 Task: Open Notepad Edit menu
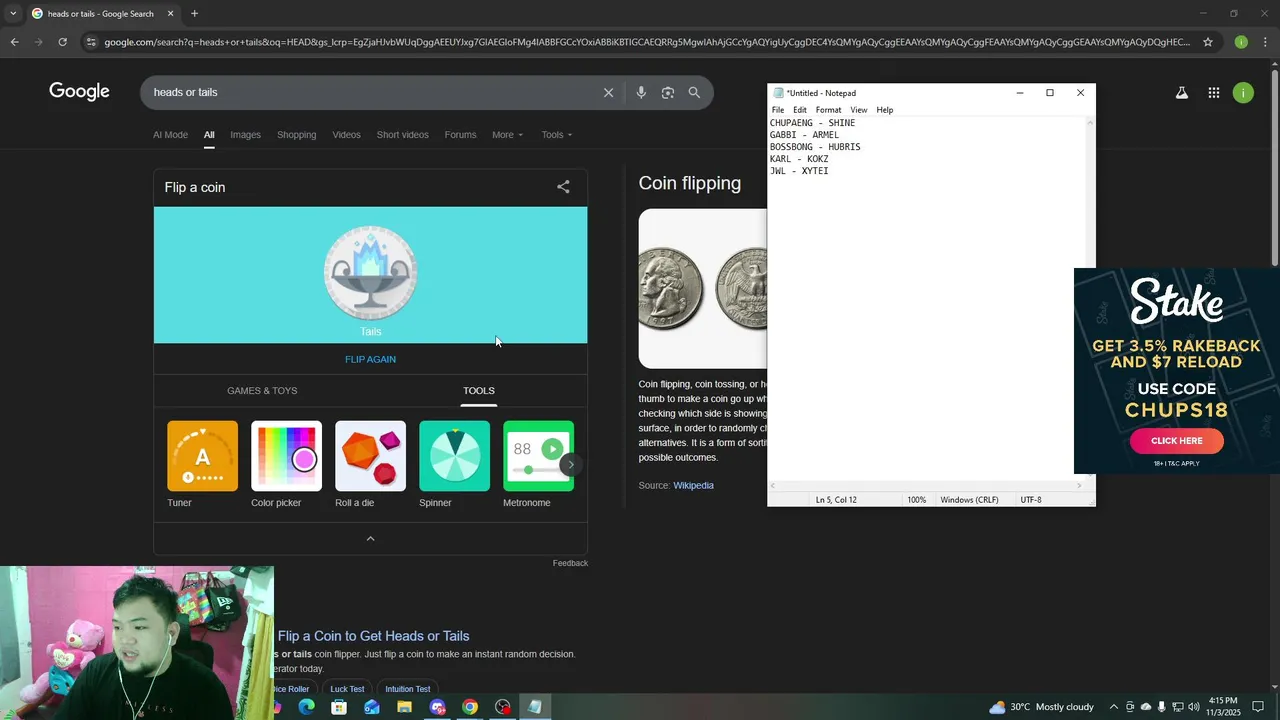click(800, 110)
